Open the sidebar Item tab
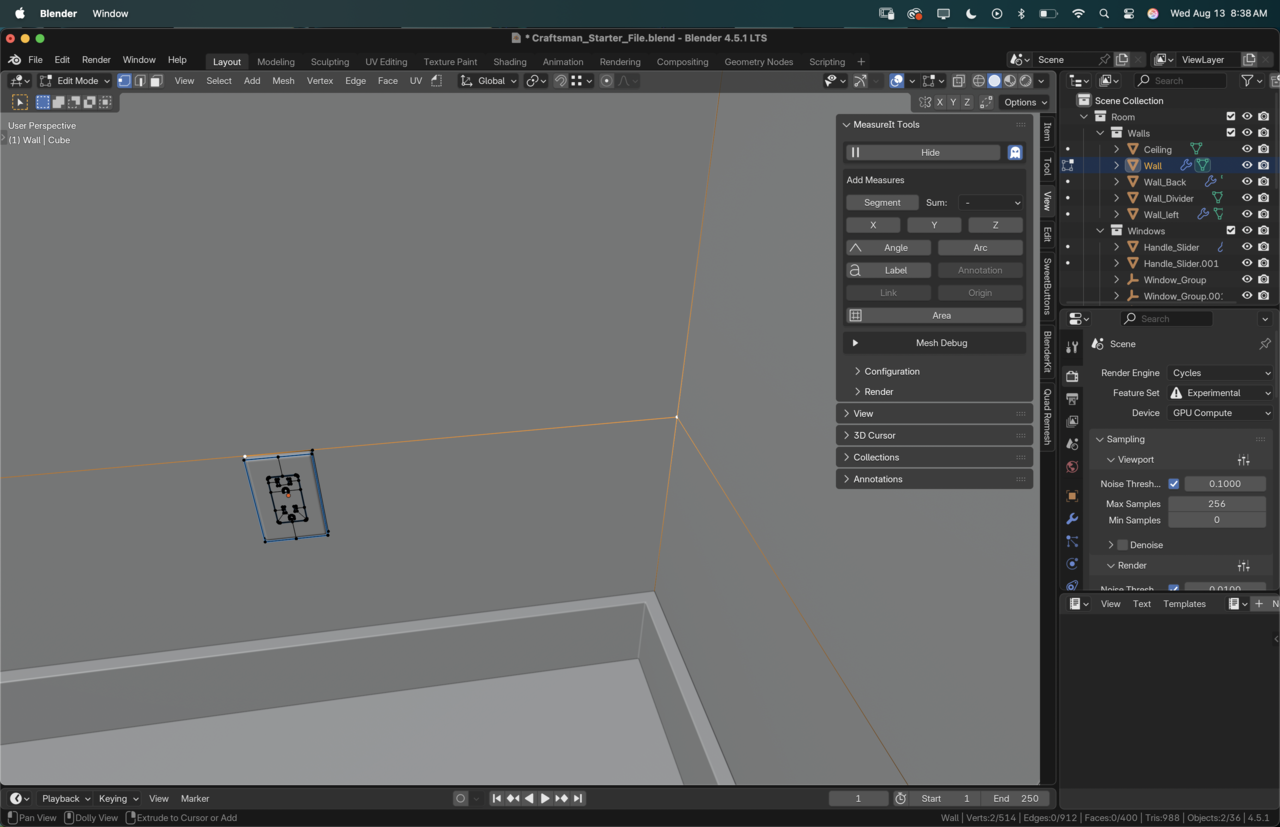 click(1047, 132)
